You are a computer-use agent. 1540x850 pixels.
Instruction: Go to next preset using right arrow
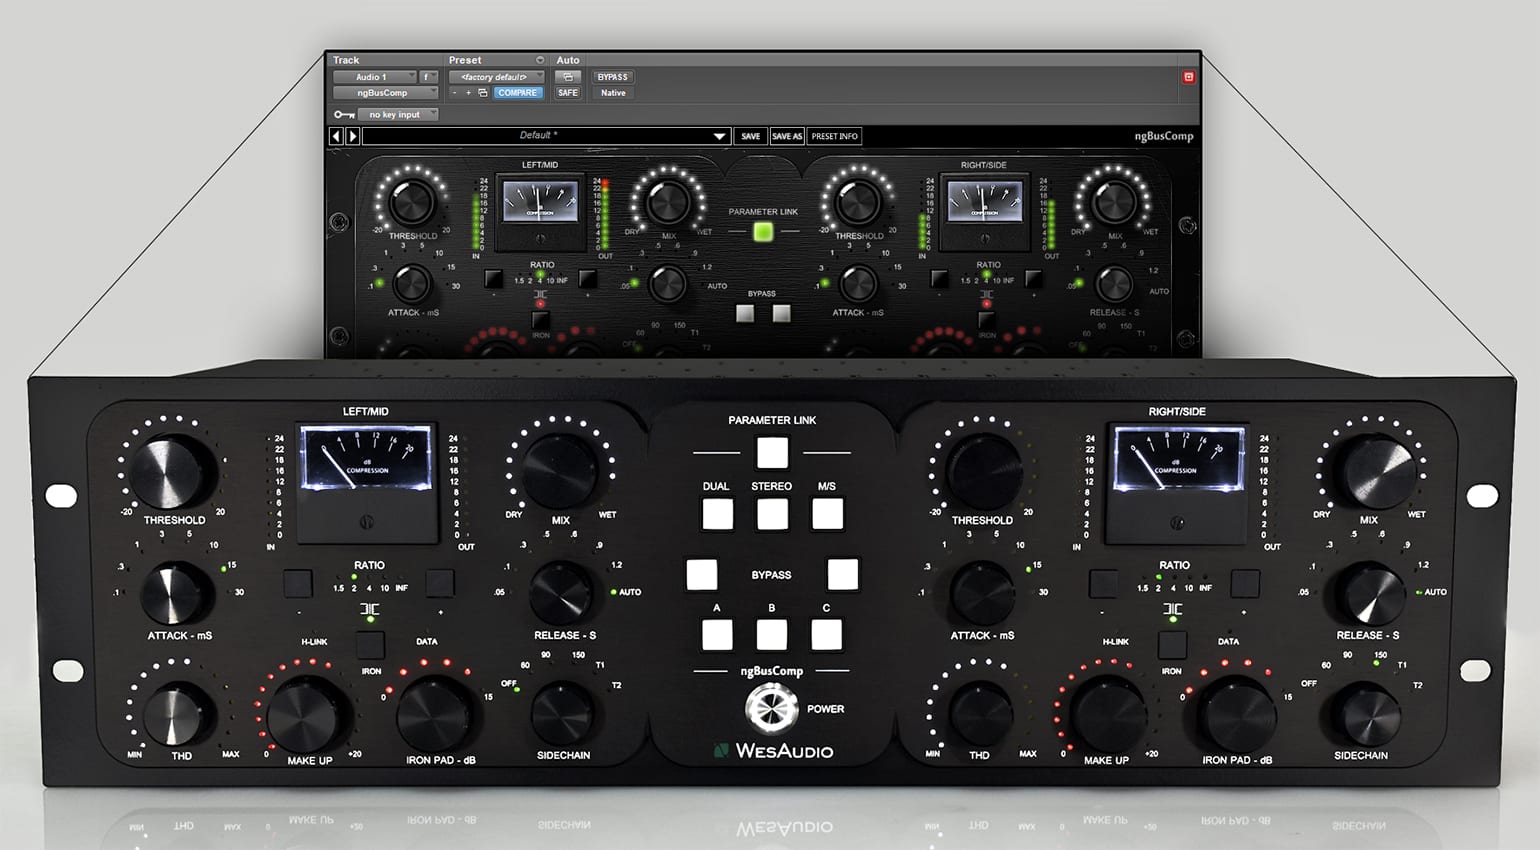tap(352, 136)
